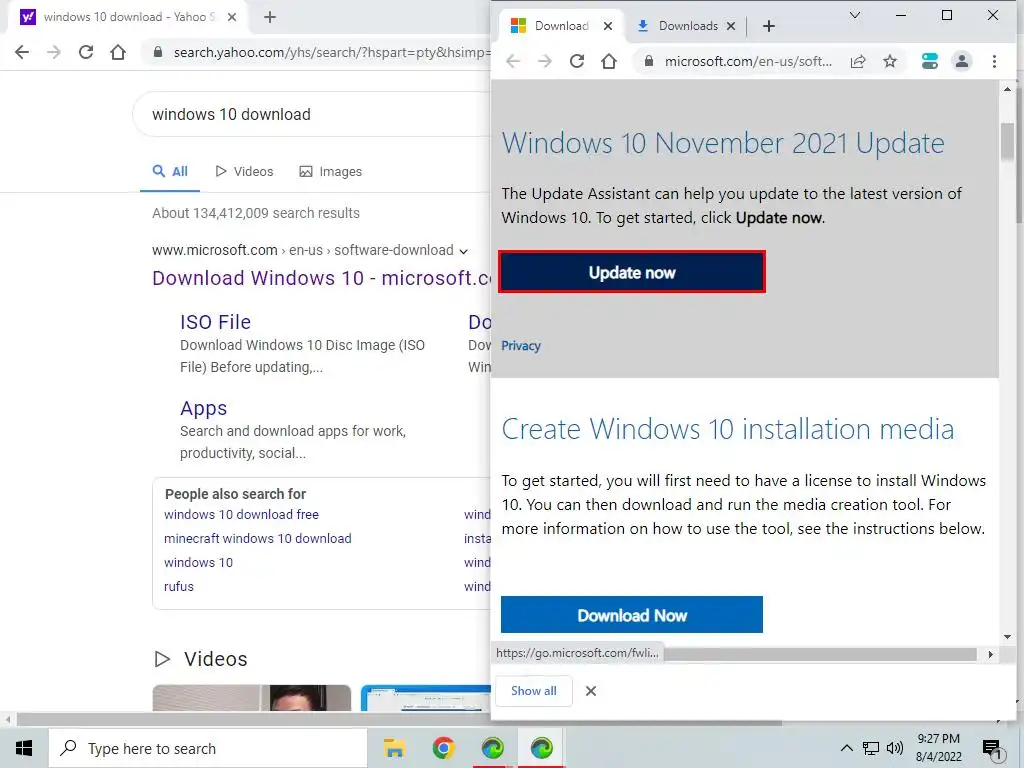This screenshot has width=1024, height=768.
Task: Open the ISO File sublink
Action: point(216,322)
